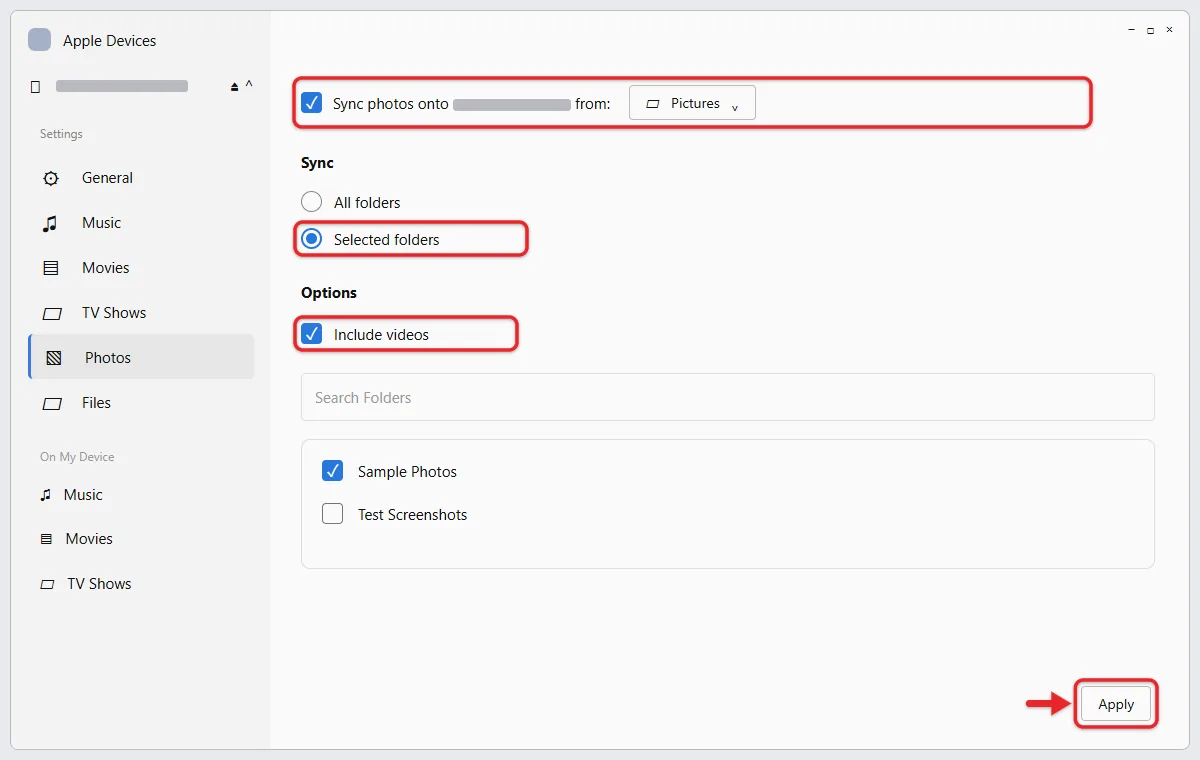
Task: Click the Apple Devices title text
Action: click(109, 41)
